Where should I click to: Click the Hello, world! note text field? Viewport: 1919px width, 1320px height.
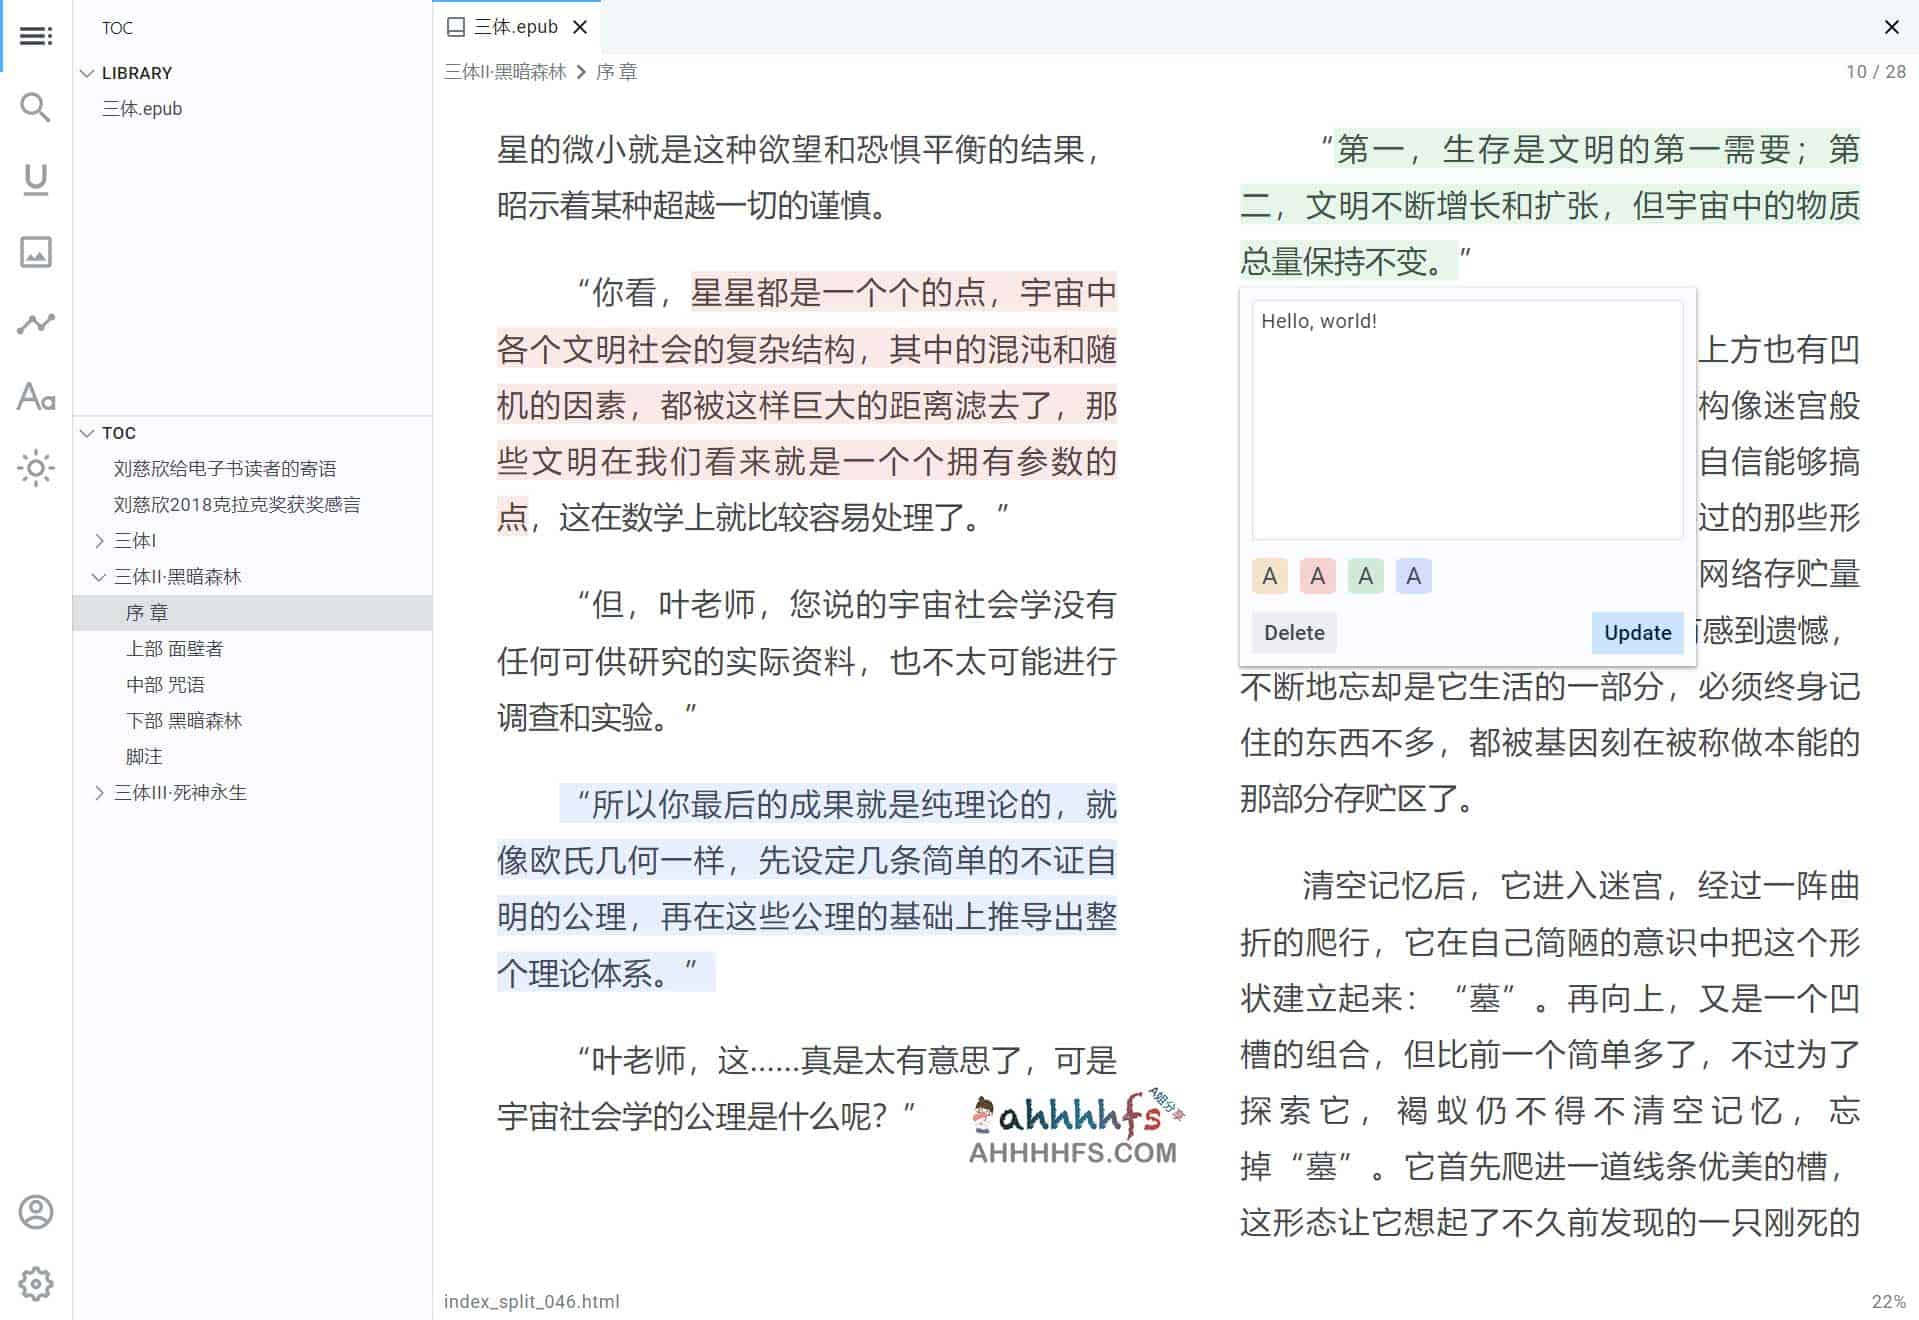coord(1466,420)
